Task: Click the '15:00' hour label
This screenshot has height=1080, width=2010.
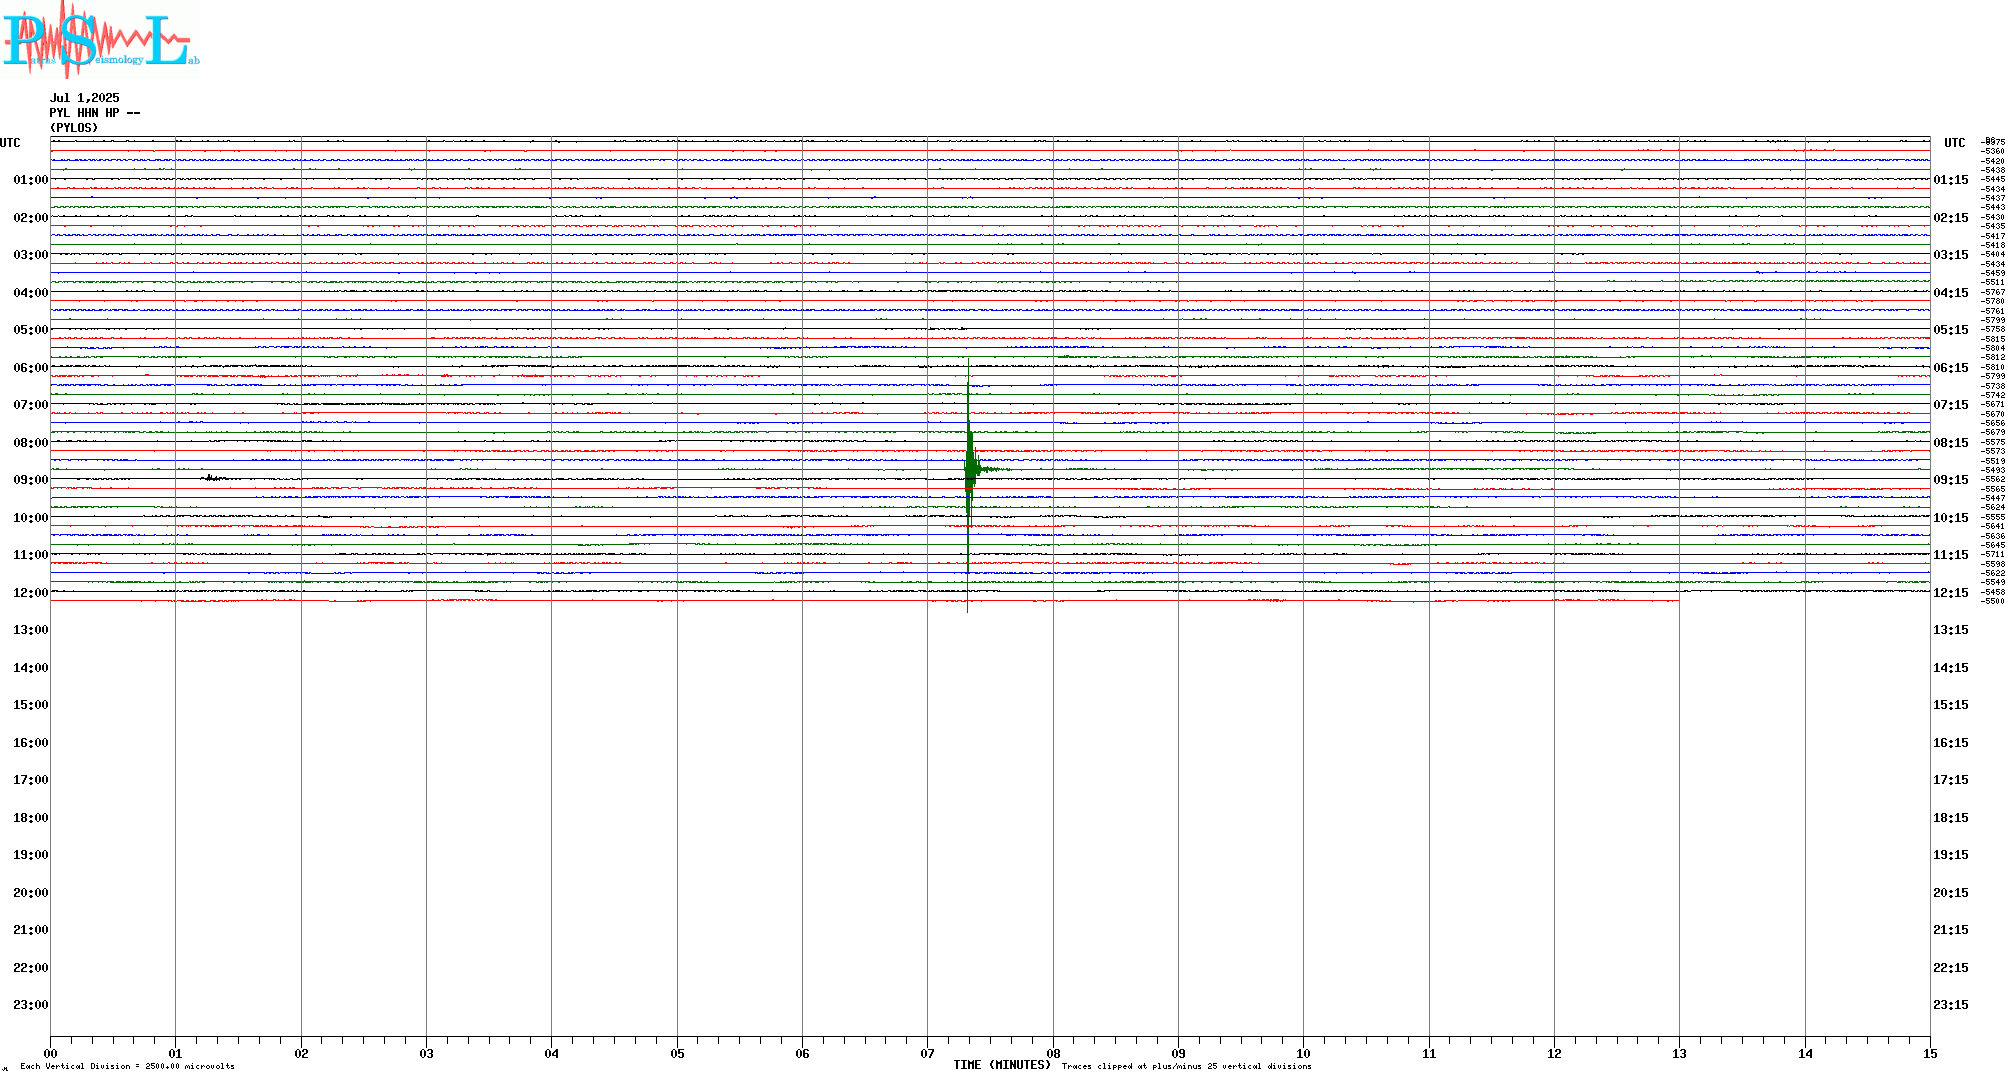Action: tap(31, 705)
